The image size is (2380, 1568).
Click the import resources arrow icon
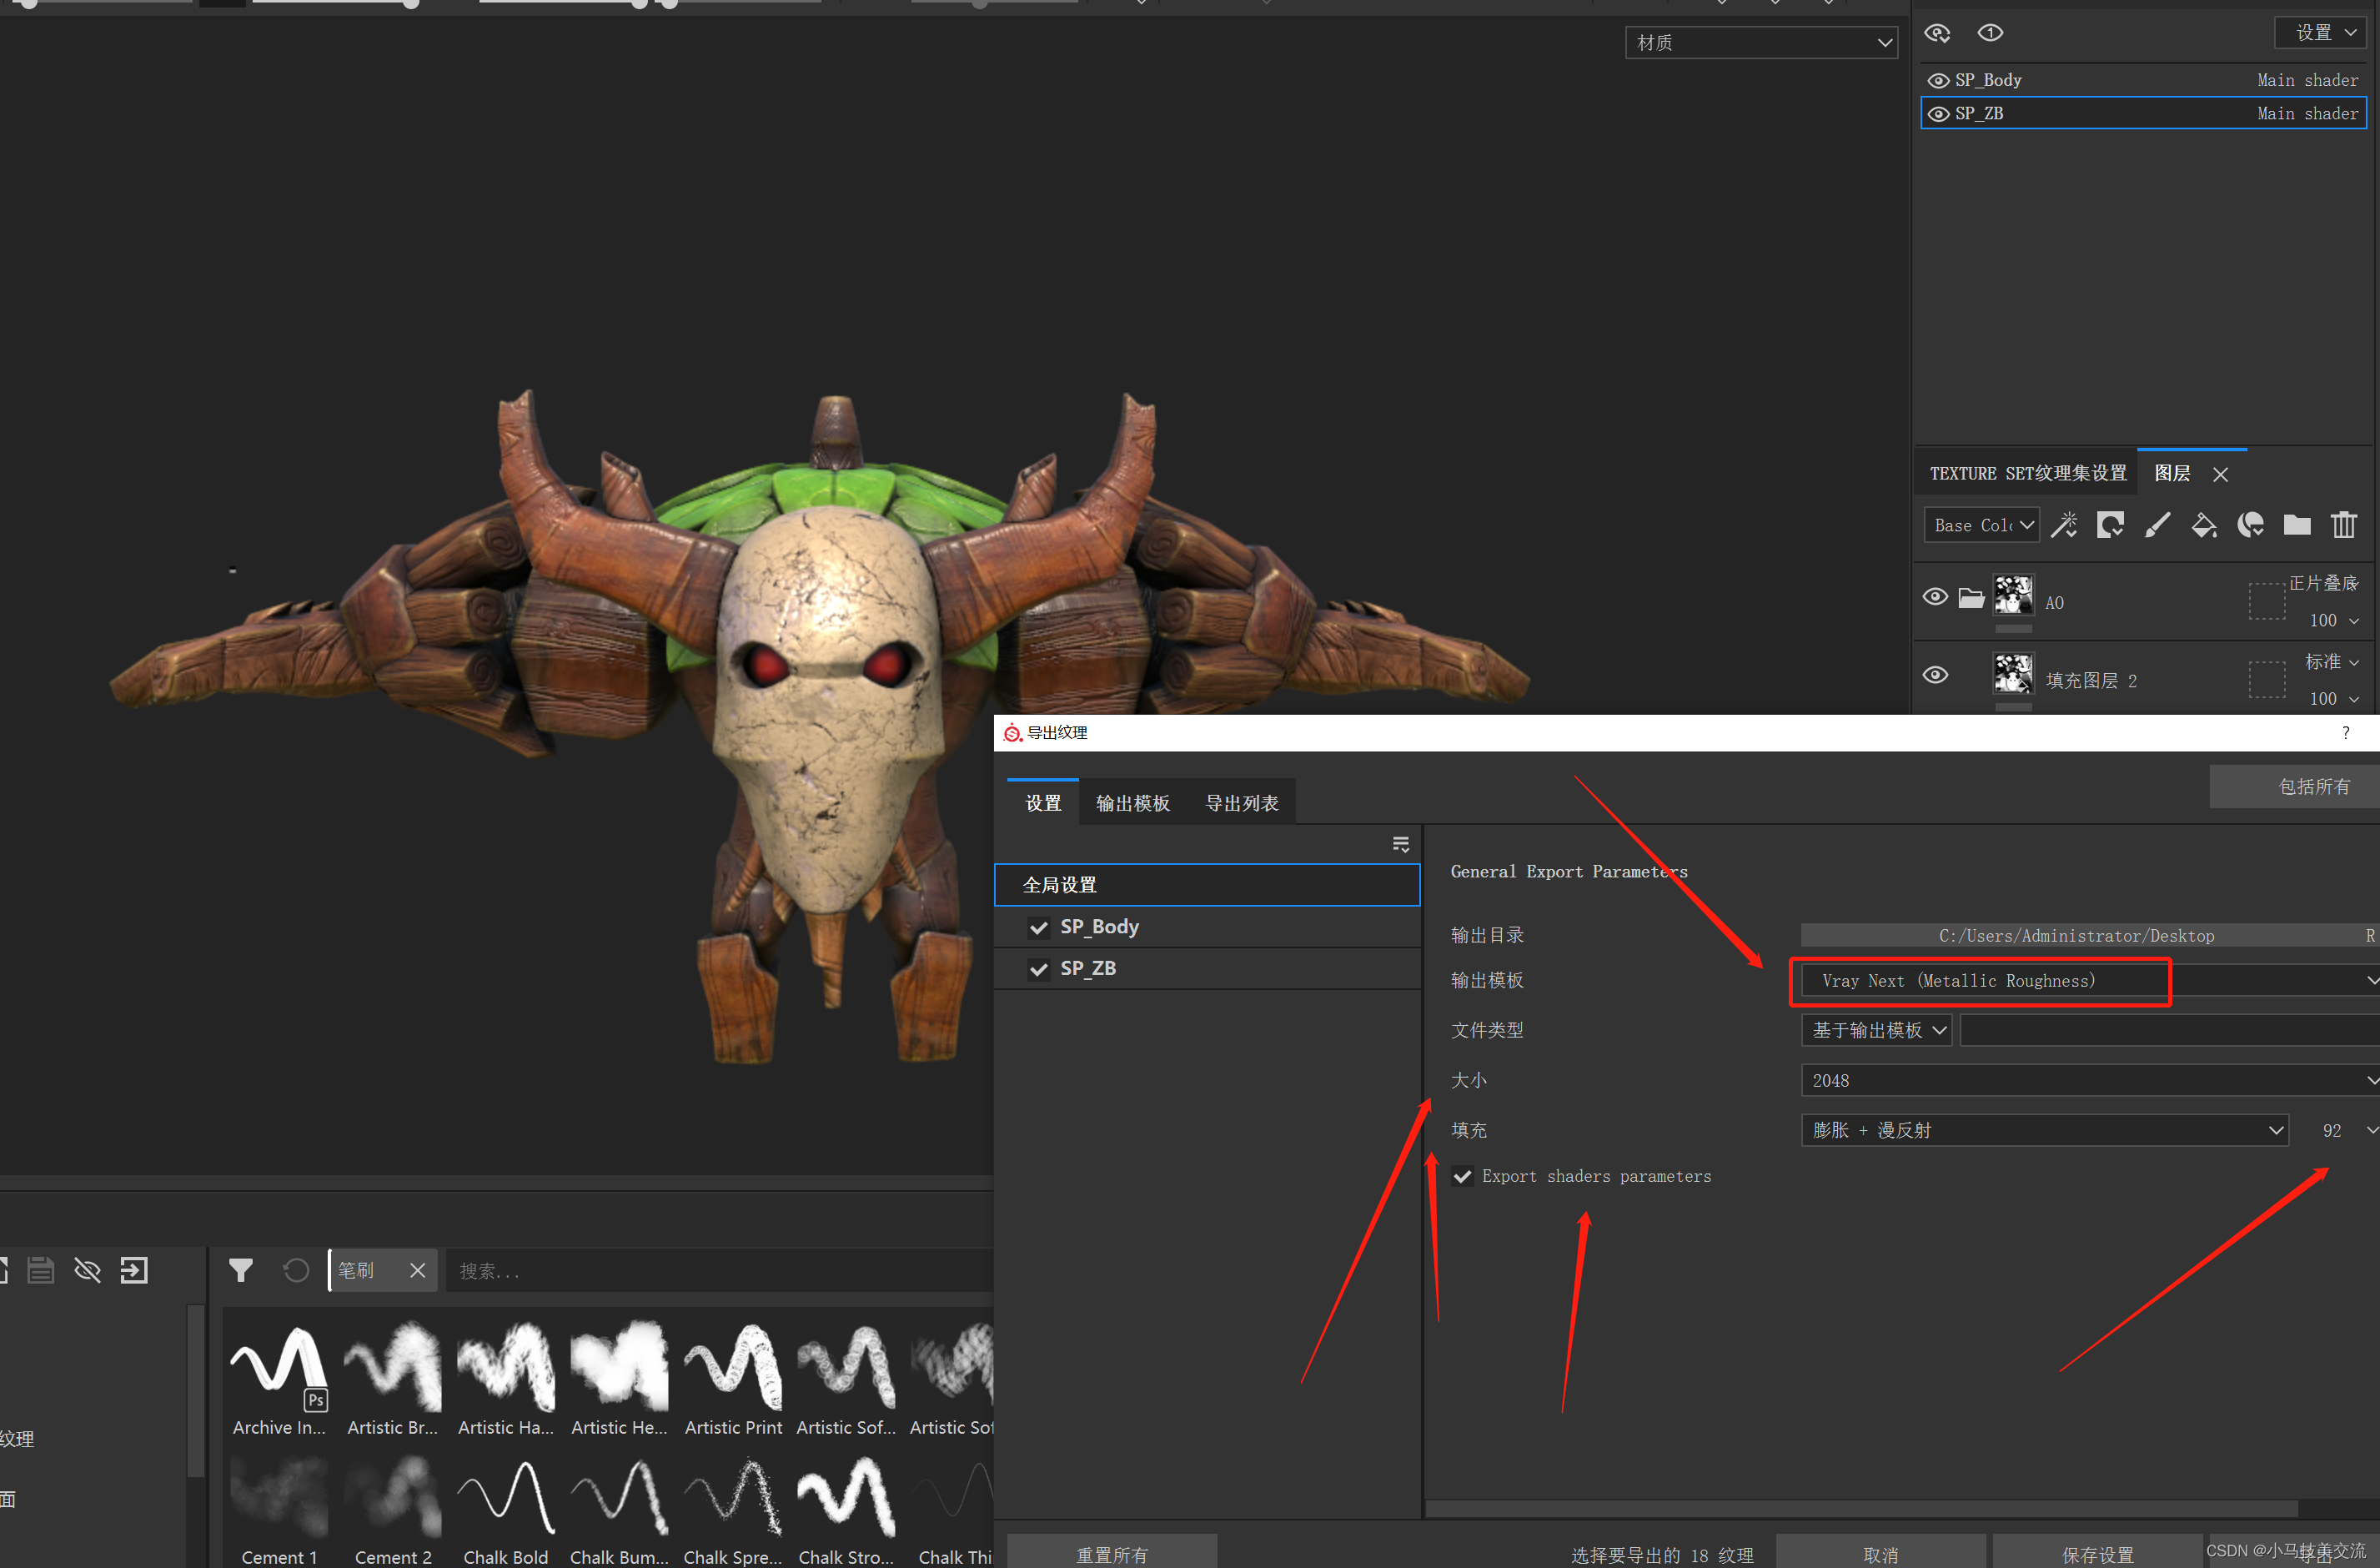coord(134,1270)
